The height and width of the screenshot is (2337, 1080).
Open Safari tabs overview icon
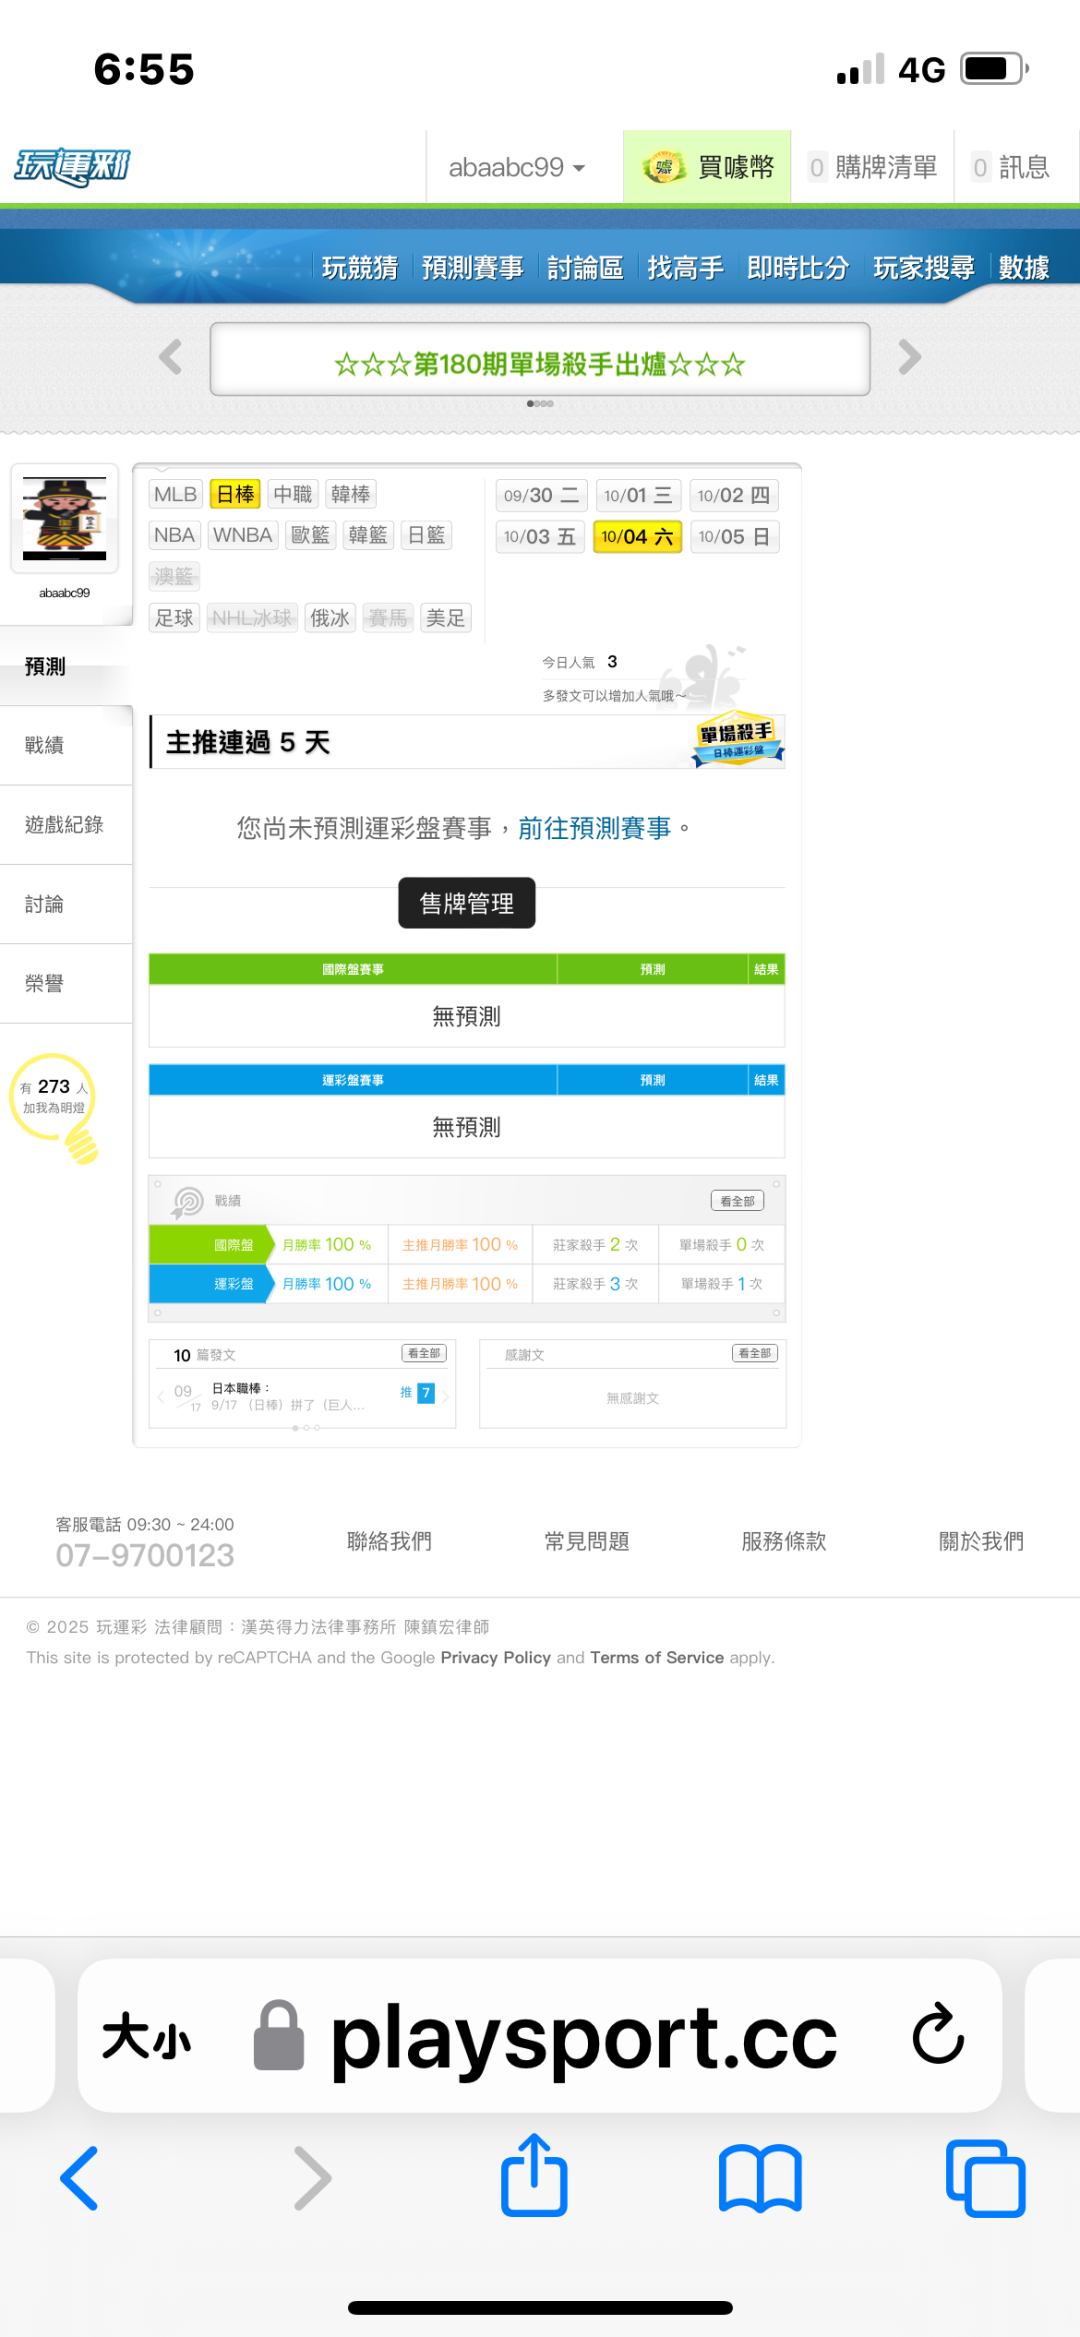(x=985, y=2178)
